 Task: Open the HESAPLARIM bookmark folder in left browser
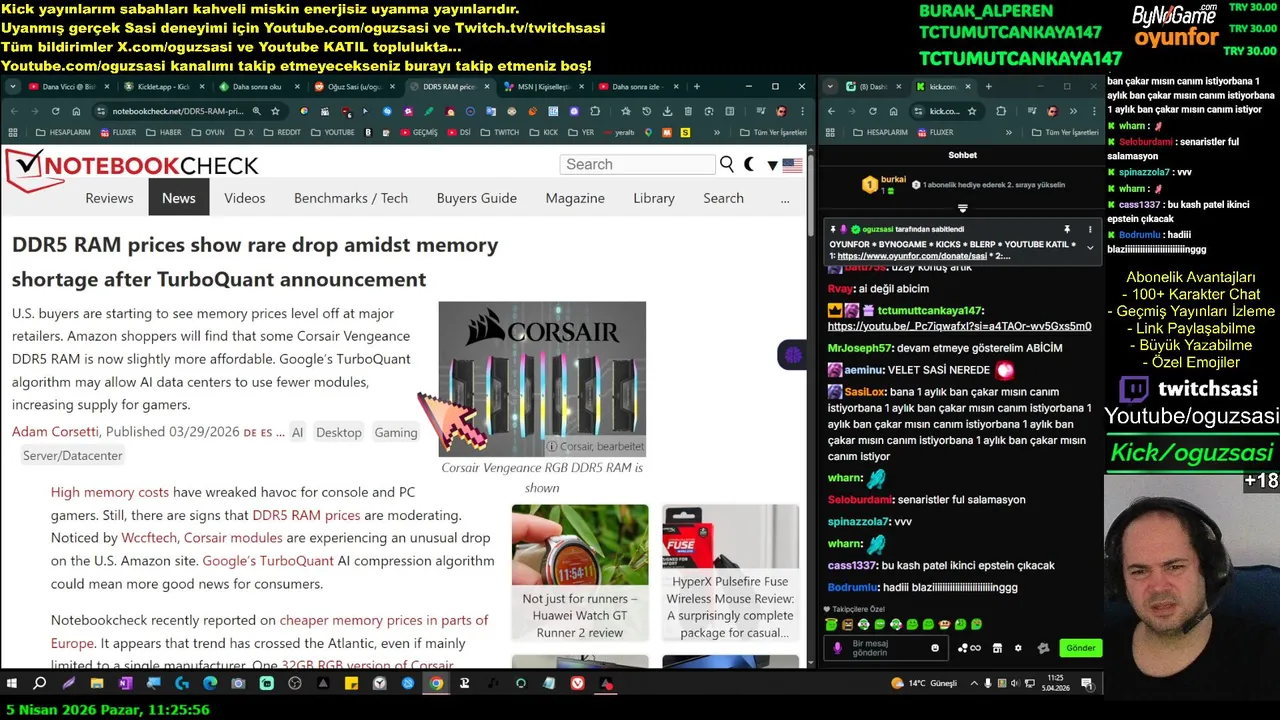61,132
